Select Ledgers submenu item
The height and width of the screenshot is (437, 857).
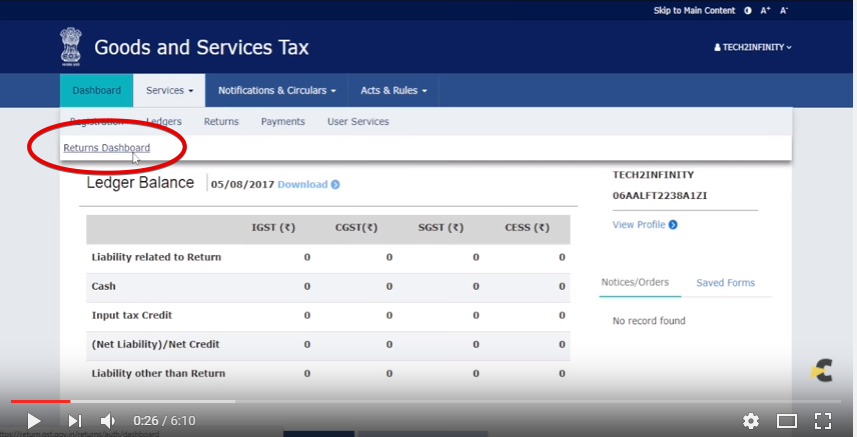(x=164, y=121)
